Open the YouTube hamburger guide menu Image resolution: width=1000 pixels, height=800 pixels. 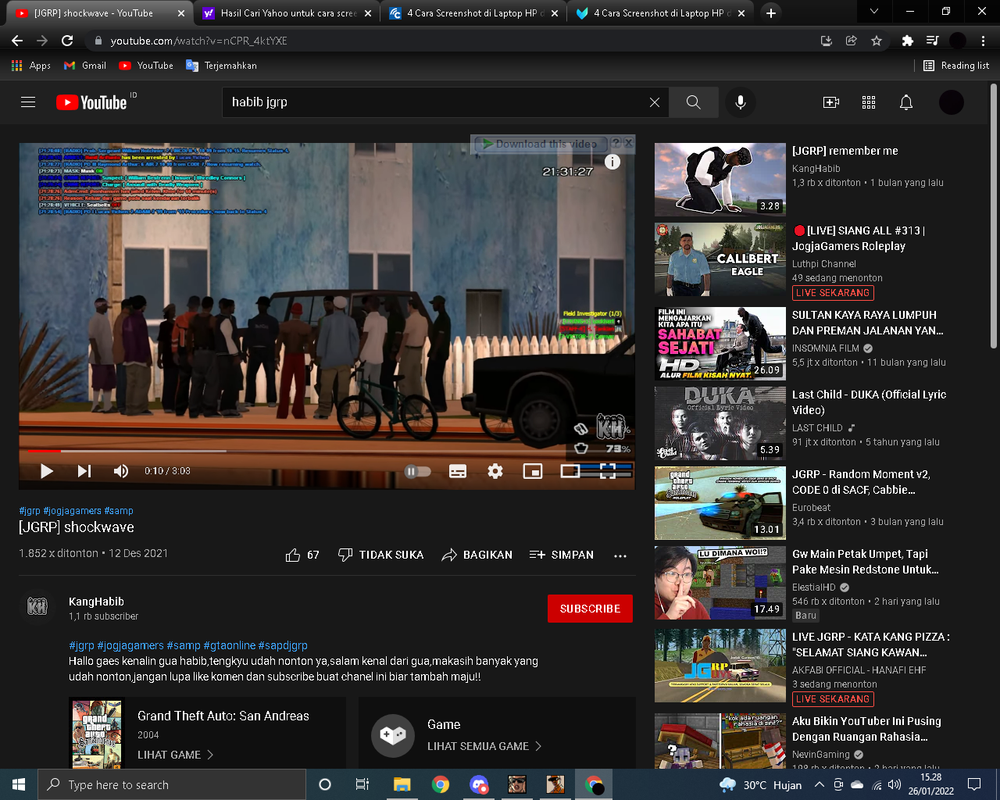[x=28, y=102]
